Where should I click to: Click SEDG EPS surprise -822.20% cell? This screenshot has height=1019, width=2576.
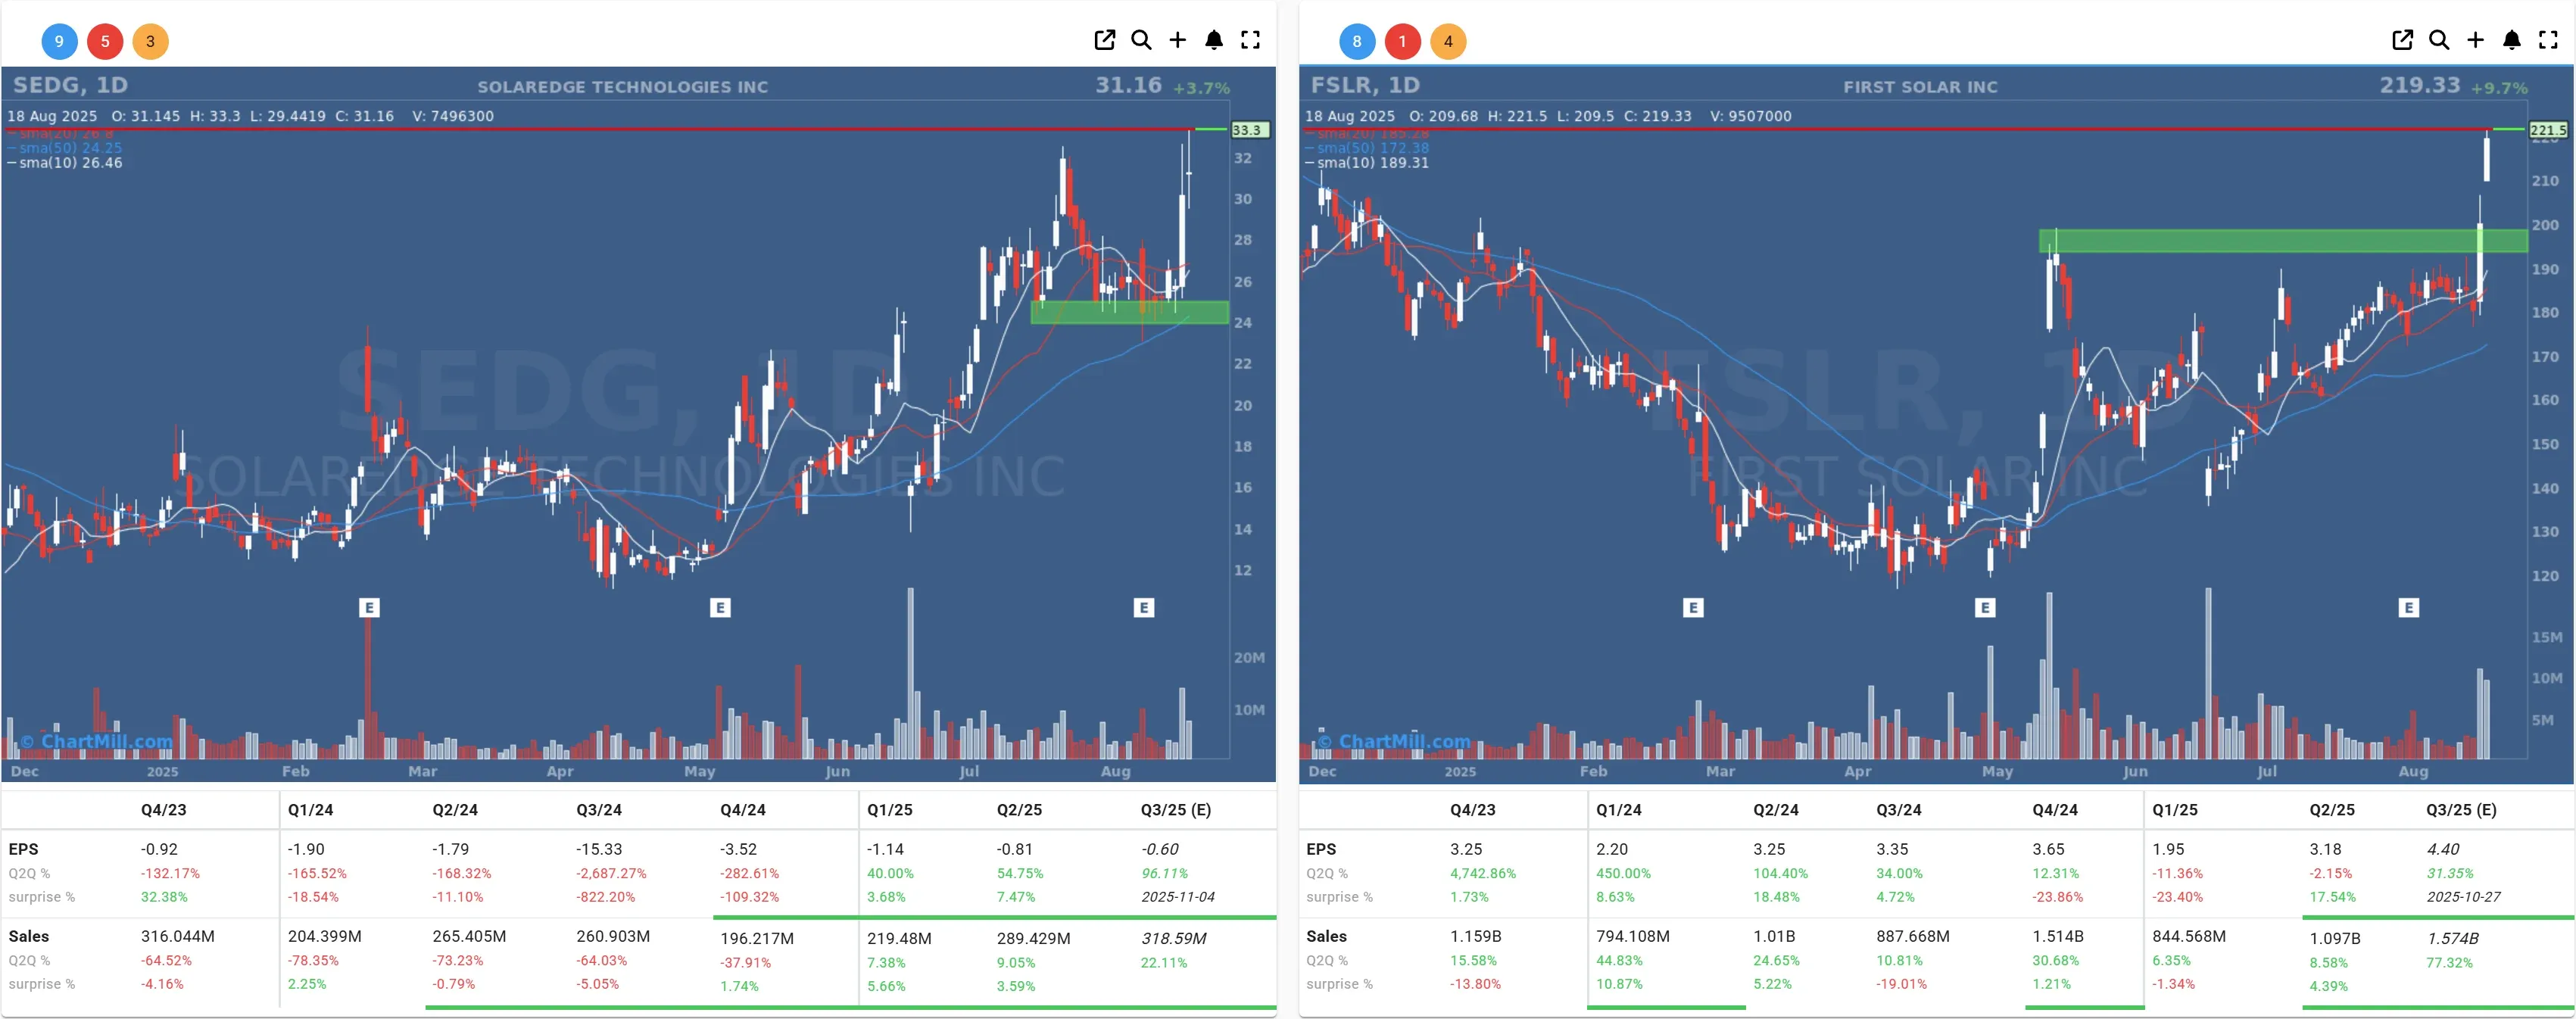(606, 897)
